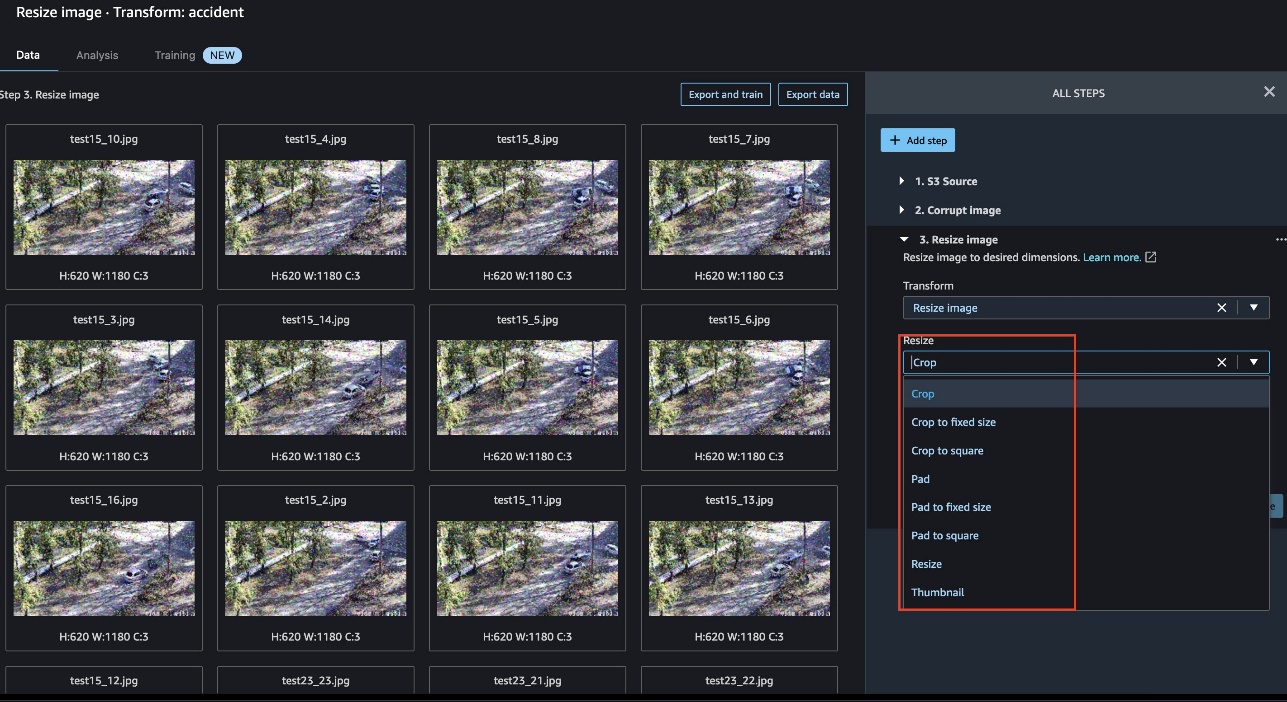Click the Step 3. Resize image heading

click(x=49, y=95)
